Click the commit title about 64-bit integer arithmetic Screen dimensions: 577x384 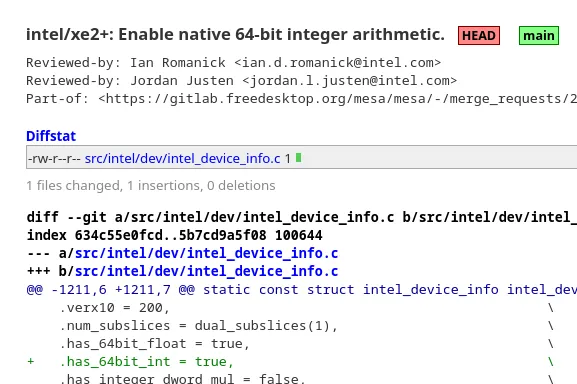(236, 35)
